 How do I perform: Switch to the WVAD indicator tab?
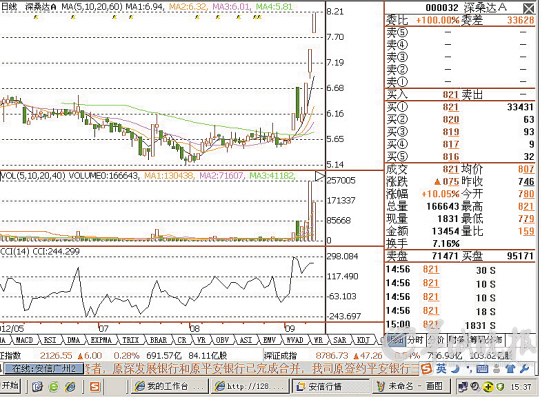tap(295, 340)
